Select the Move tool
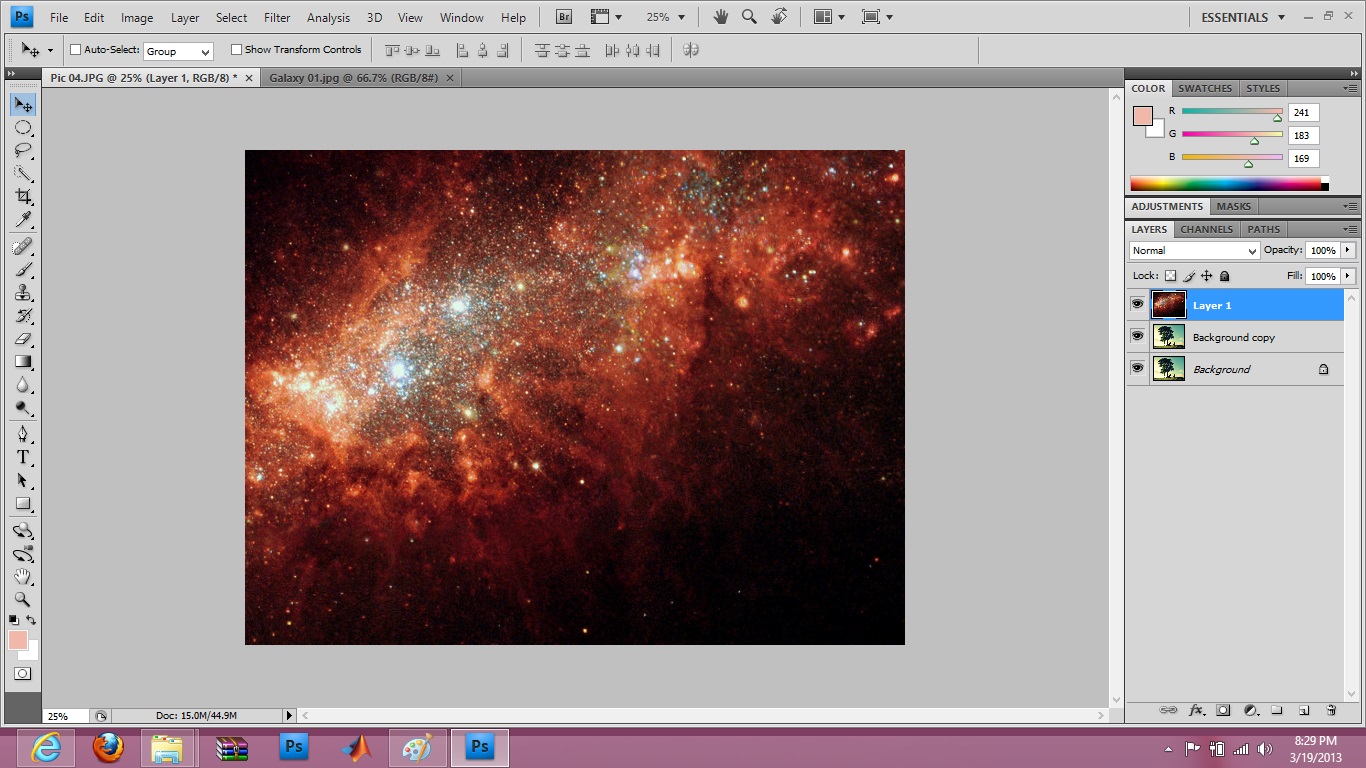1366x768 pixels. pos(23,105)
